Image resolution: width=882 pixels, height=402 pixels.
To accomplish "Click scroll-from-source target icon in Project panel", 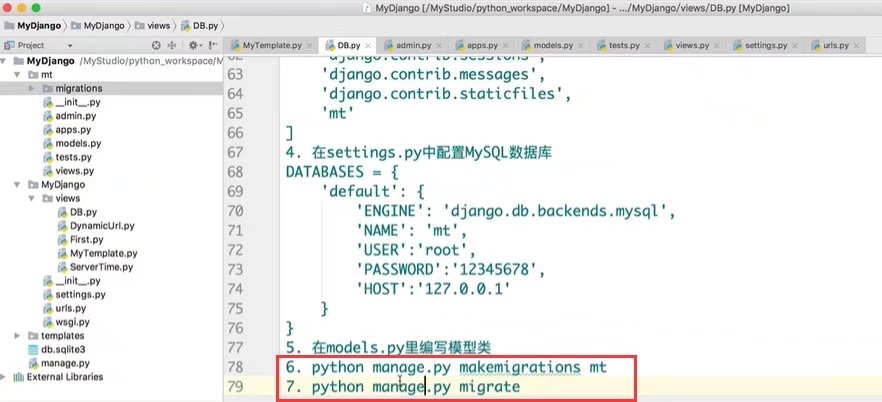I will [156, 46].
